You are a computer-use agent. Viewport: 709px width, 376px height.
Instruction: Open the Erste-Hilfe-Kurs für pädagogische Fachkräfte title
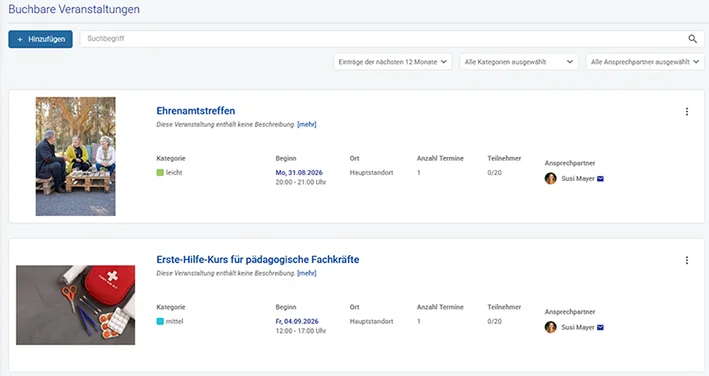(x=258, y=260)
